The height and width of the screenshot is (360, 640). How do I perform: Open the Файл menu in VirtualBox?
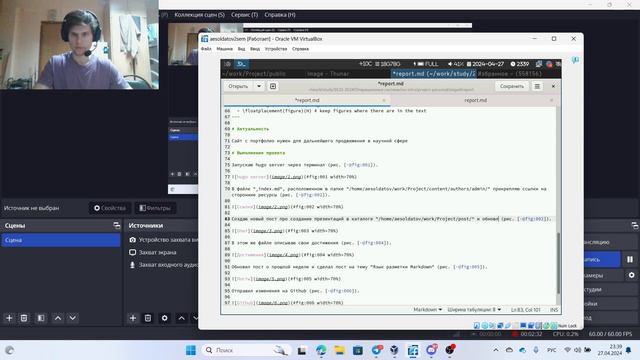click(206, 49)
